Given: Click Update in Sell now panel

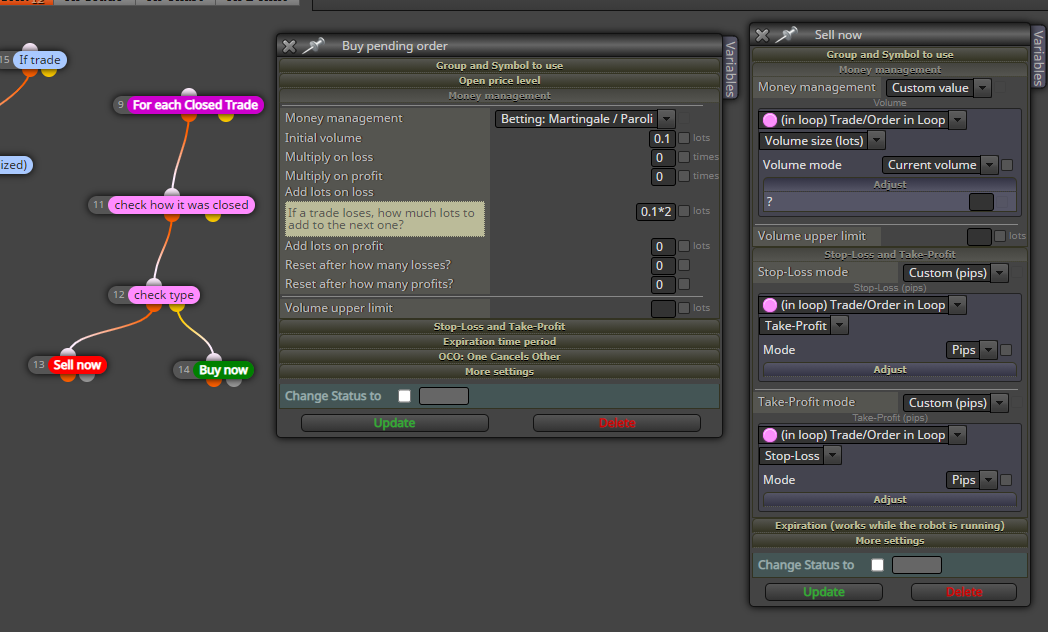Looking at the screenshot, I should coord(823,592).
